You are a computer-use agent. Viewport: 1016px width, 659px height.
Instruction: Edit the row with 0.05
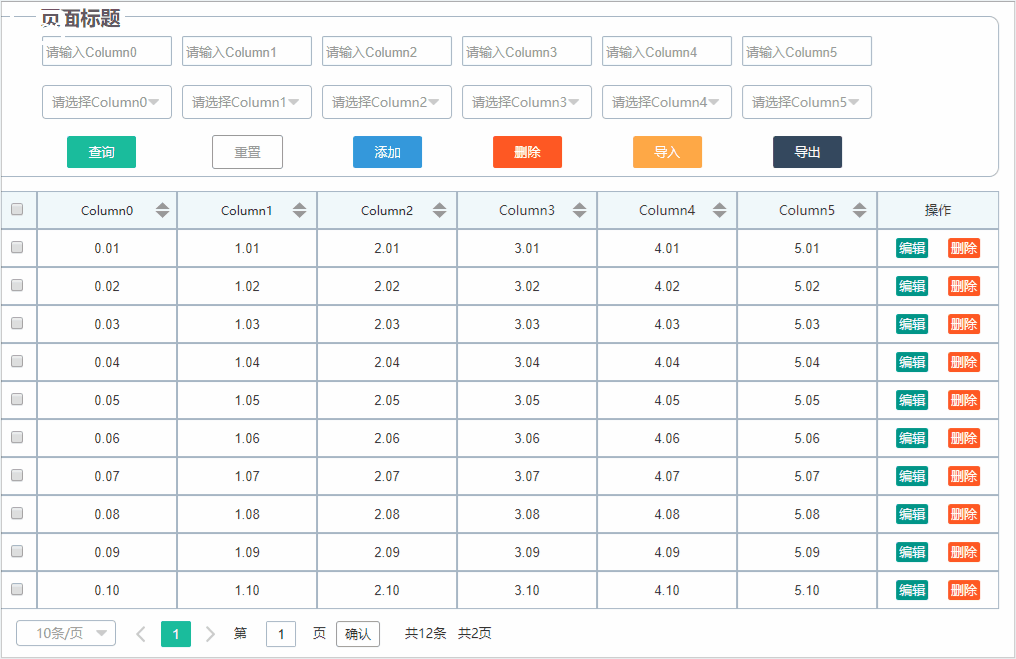pos(912,400)
